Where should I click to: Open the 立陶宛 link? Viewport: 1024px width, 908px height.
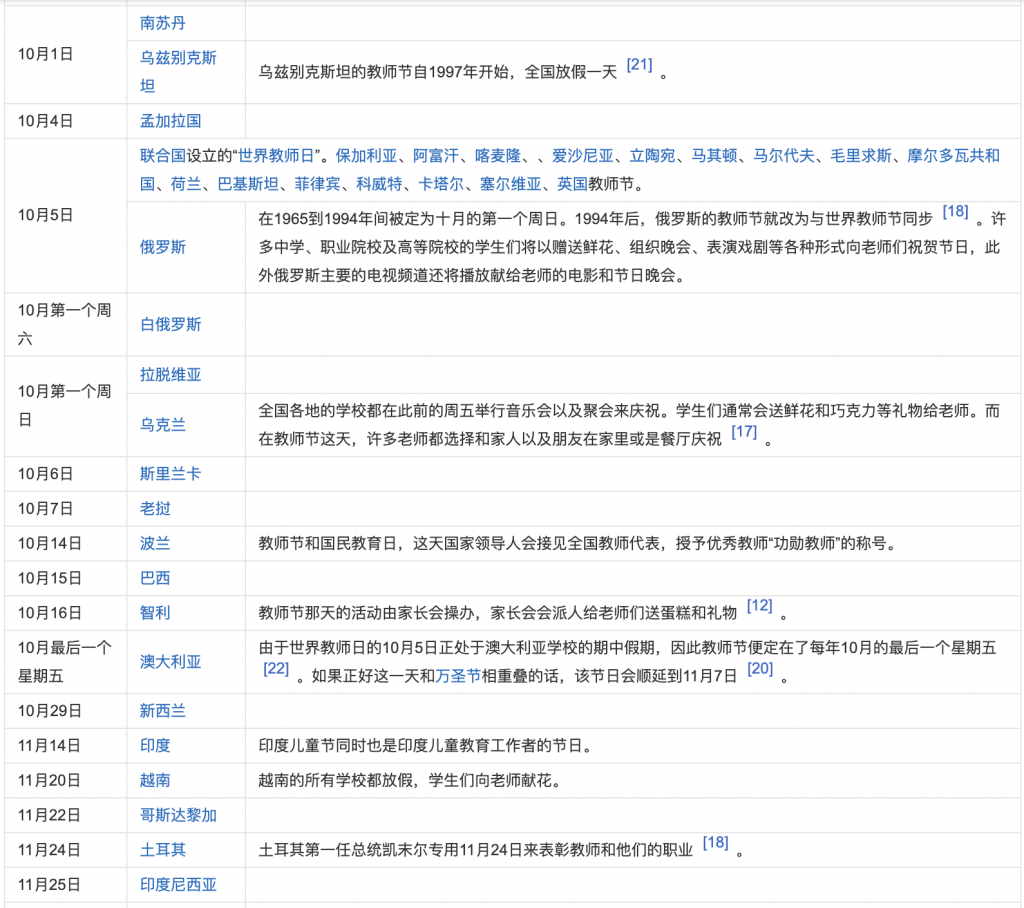coord(652,156)
